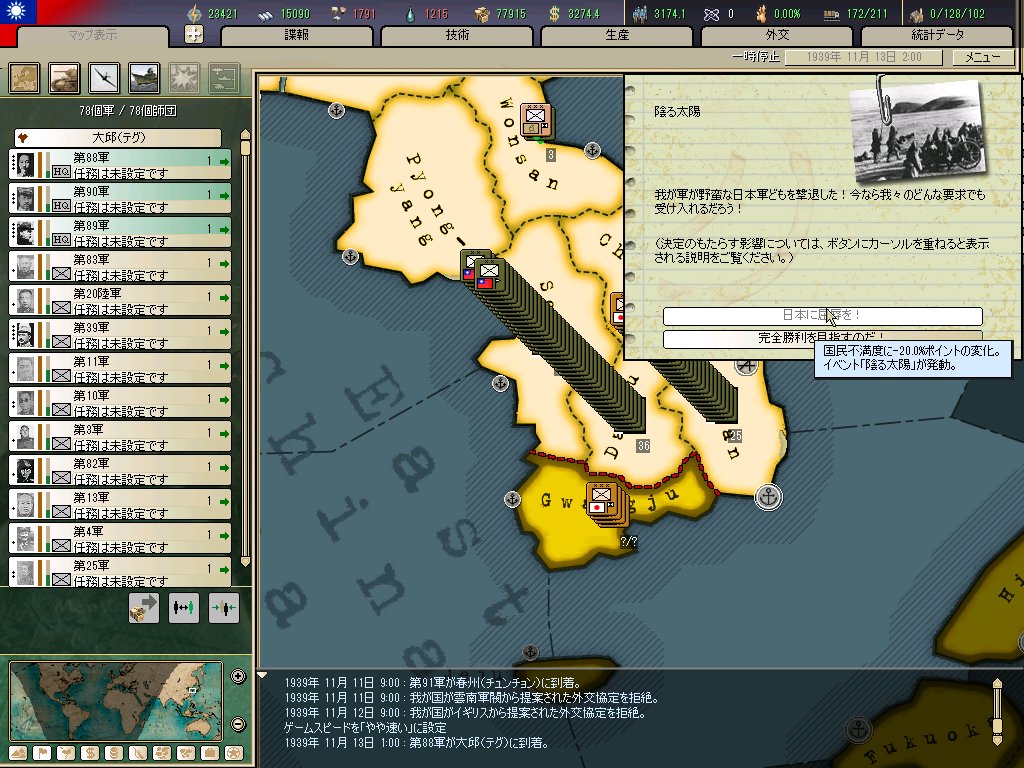Open the 生産 production tab
The height and width of the screenshot is (768, 1024).
click(x=617, y=35)
